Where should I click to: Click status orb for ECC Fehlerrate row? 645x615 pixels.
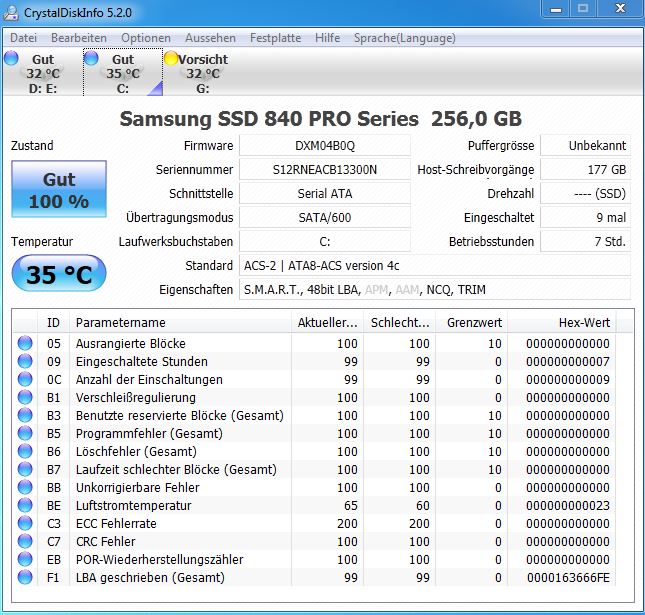25,523
